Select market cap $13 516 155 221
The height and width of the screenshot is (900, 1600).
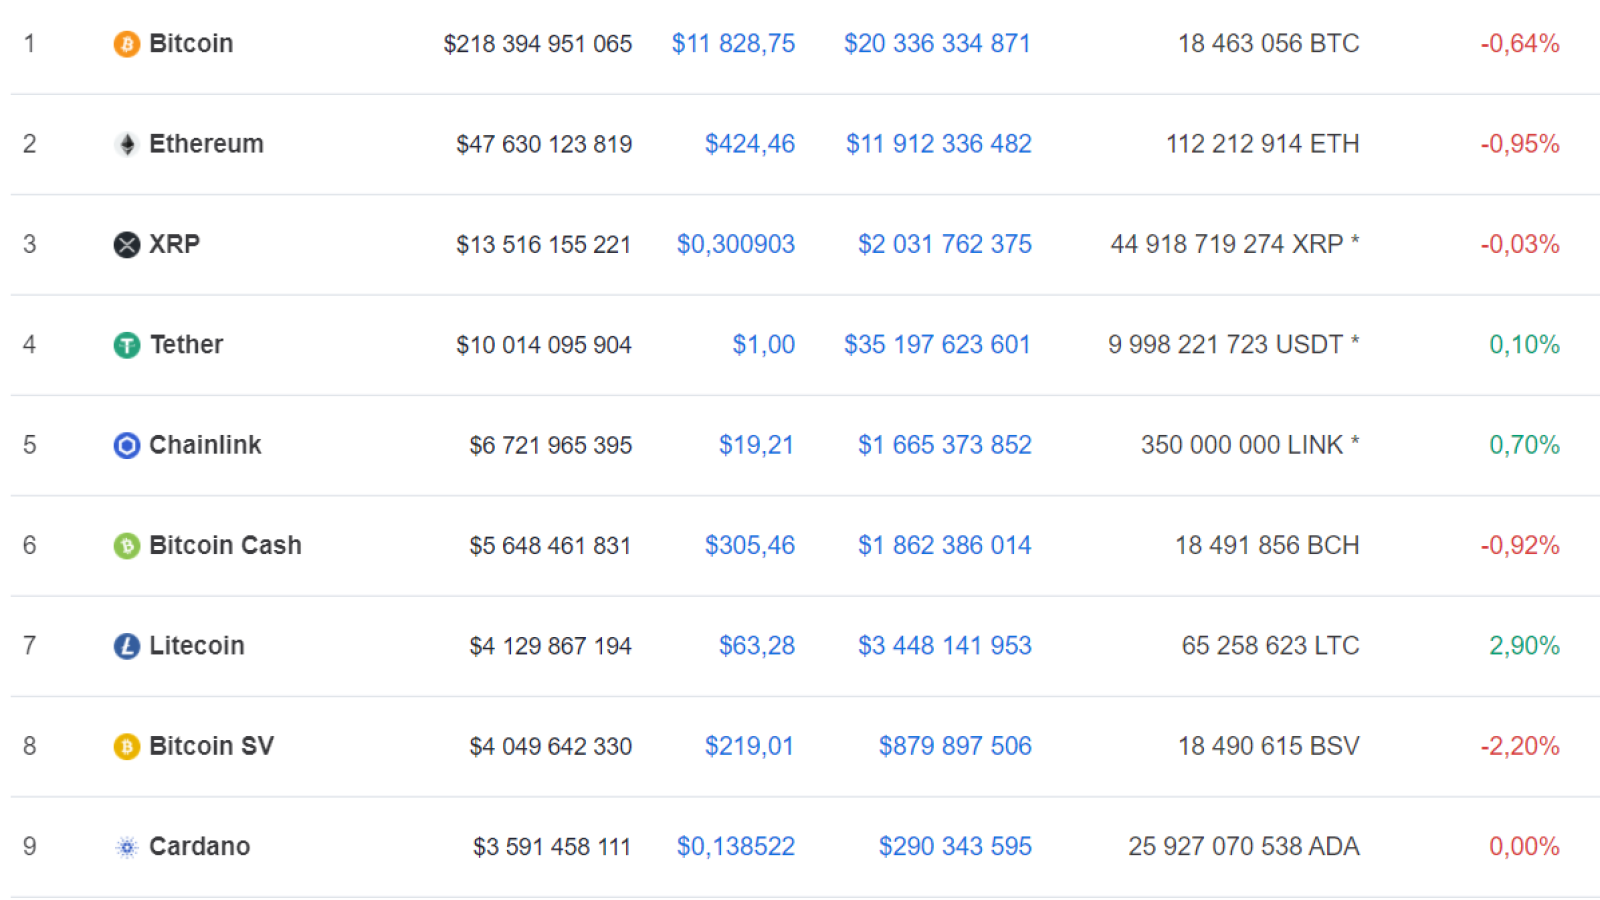coord(544,244)
